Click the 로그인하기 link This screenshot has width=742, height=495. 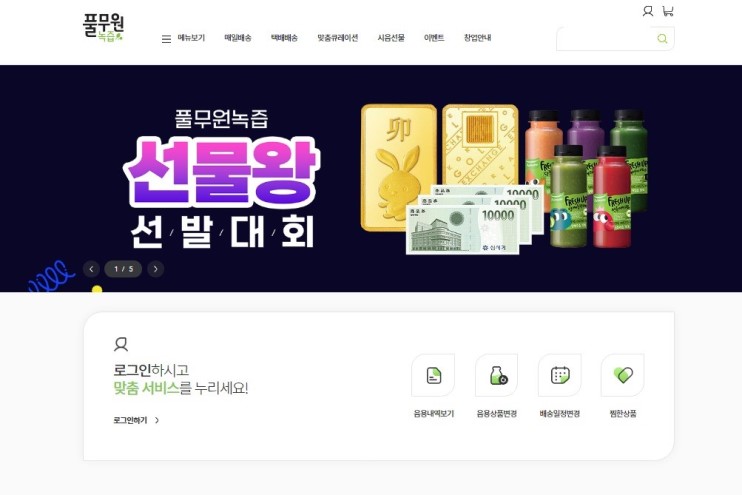tap(136, 420)
